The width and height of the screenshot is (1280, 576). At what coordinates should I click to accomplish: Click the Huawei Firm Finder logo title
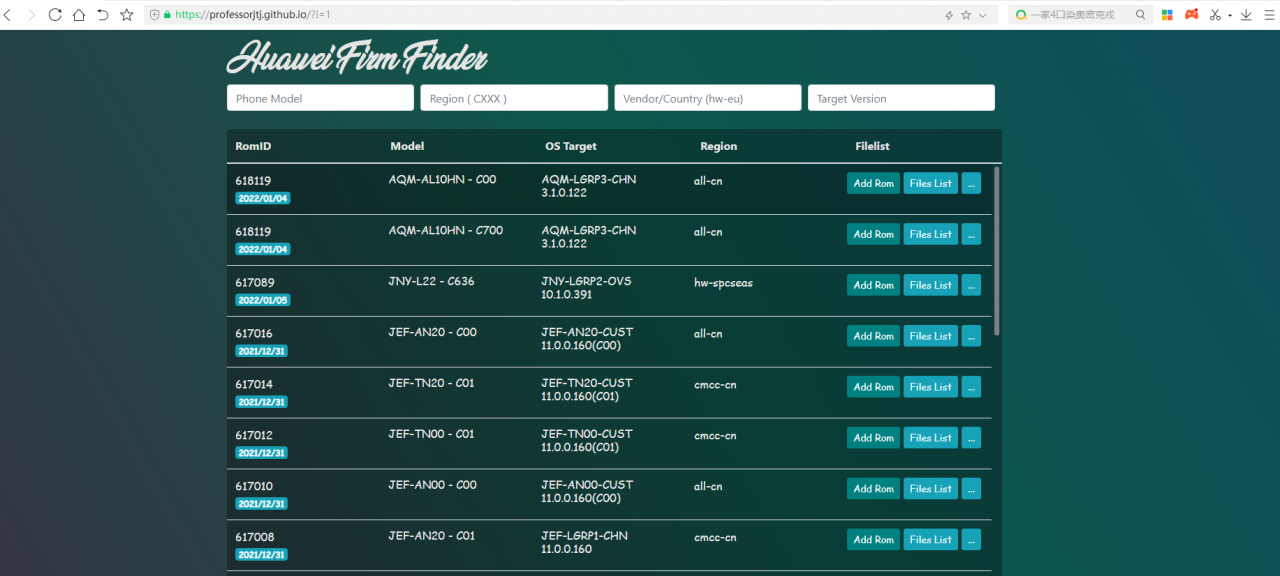(357, 58)
